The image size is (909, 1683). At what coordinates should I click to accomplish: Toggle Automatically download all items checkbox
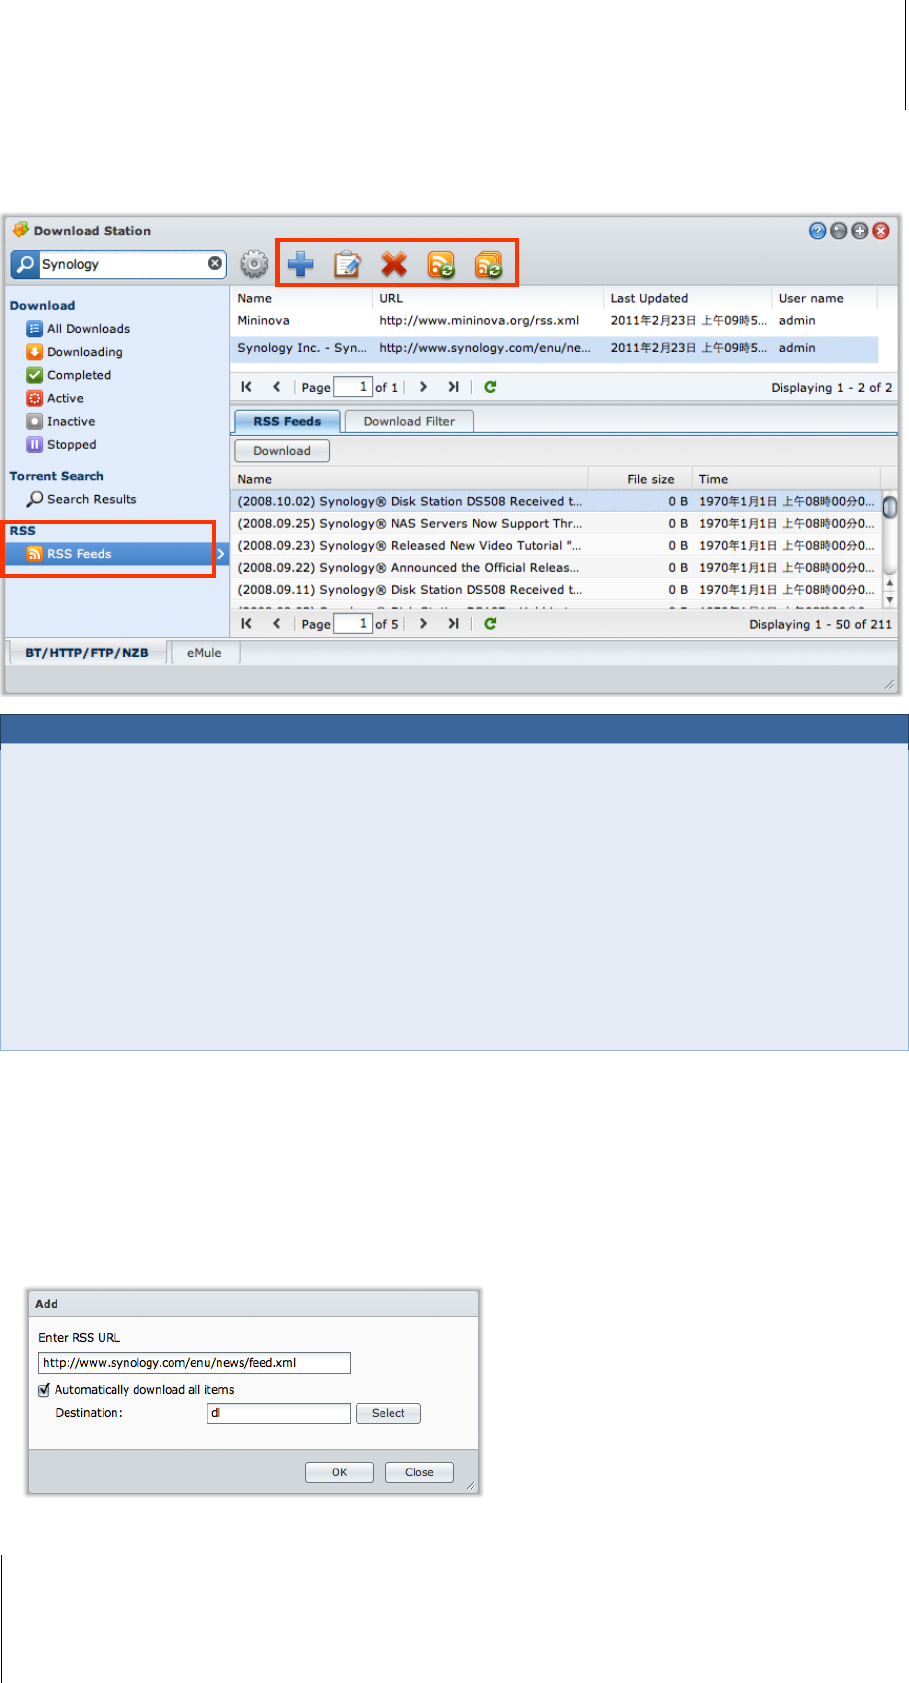44,1390
